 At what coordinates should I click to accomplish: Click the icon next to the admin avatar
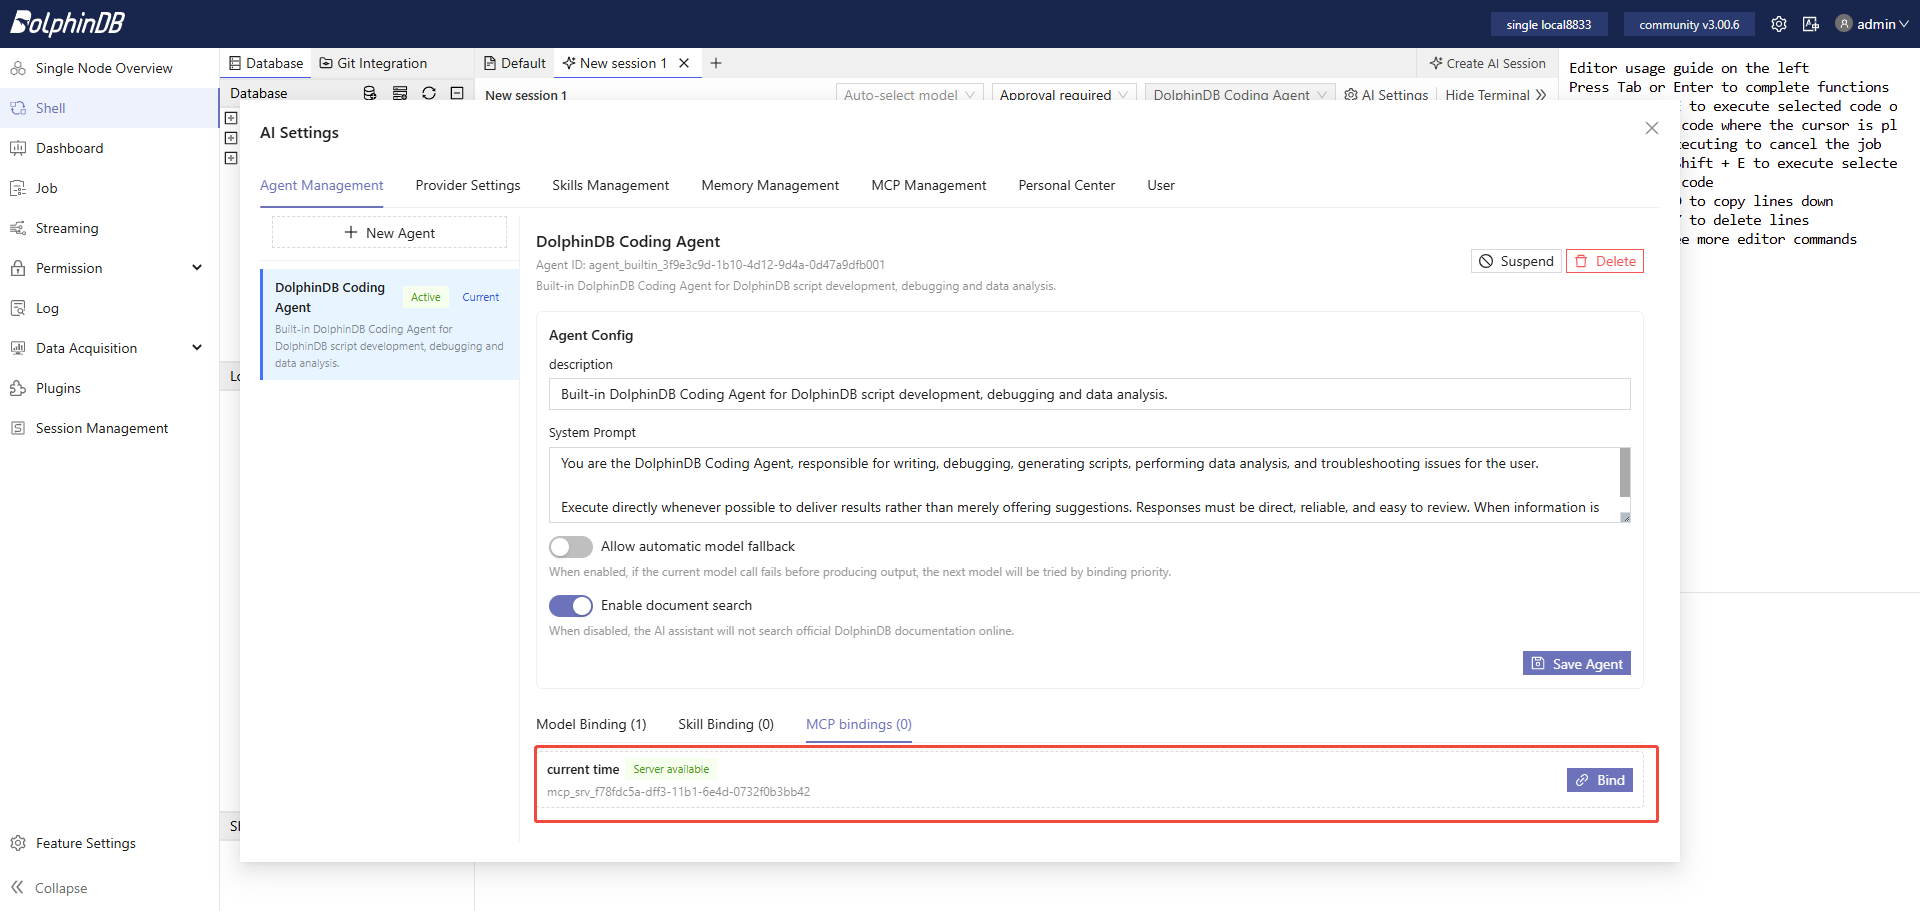pos(1810,24)
